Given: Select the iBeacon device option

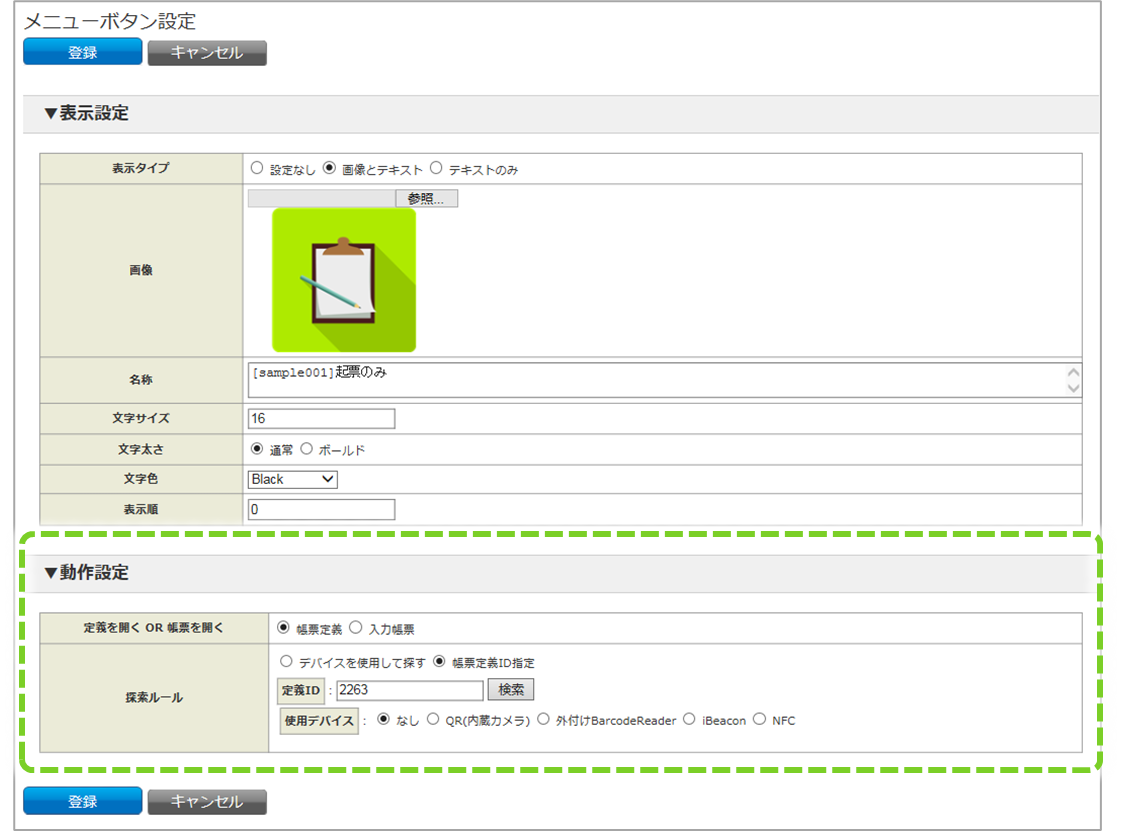Looking at the screenshot, I should tap(689, 719).
